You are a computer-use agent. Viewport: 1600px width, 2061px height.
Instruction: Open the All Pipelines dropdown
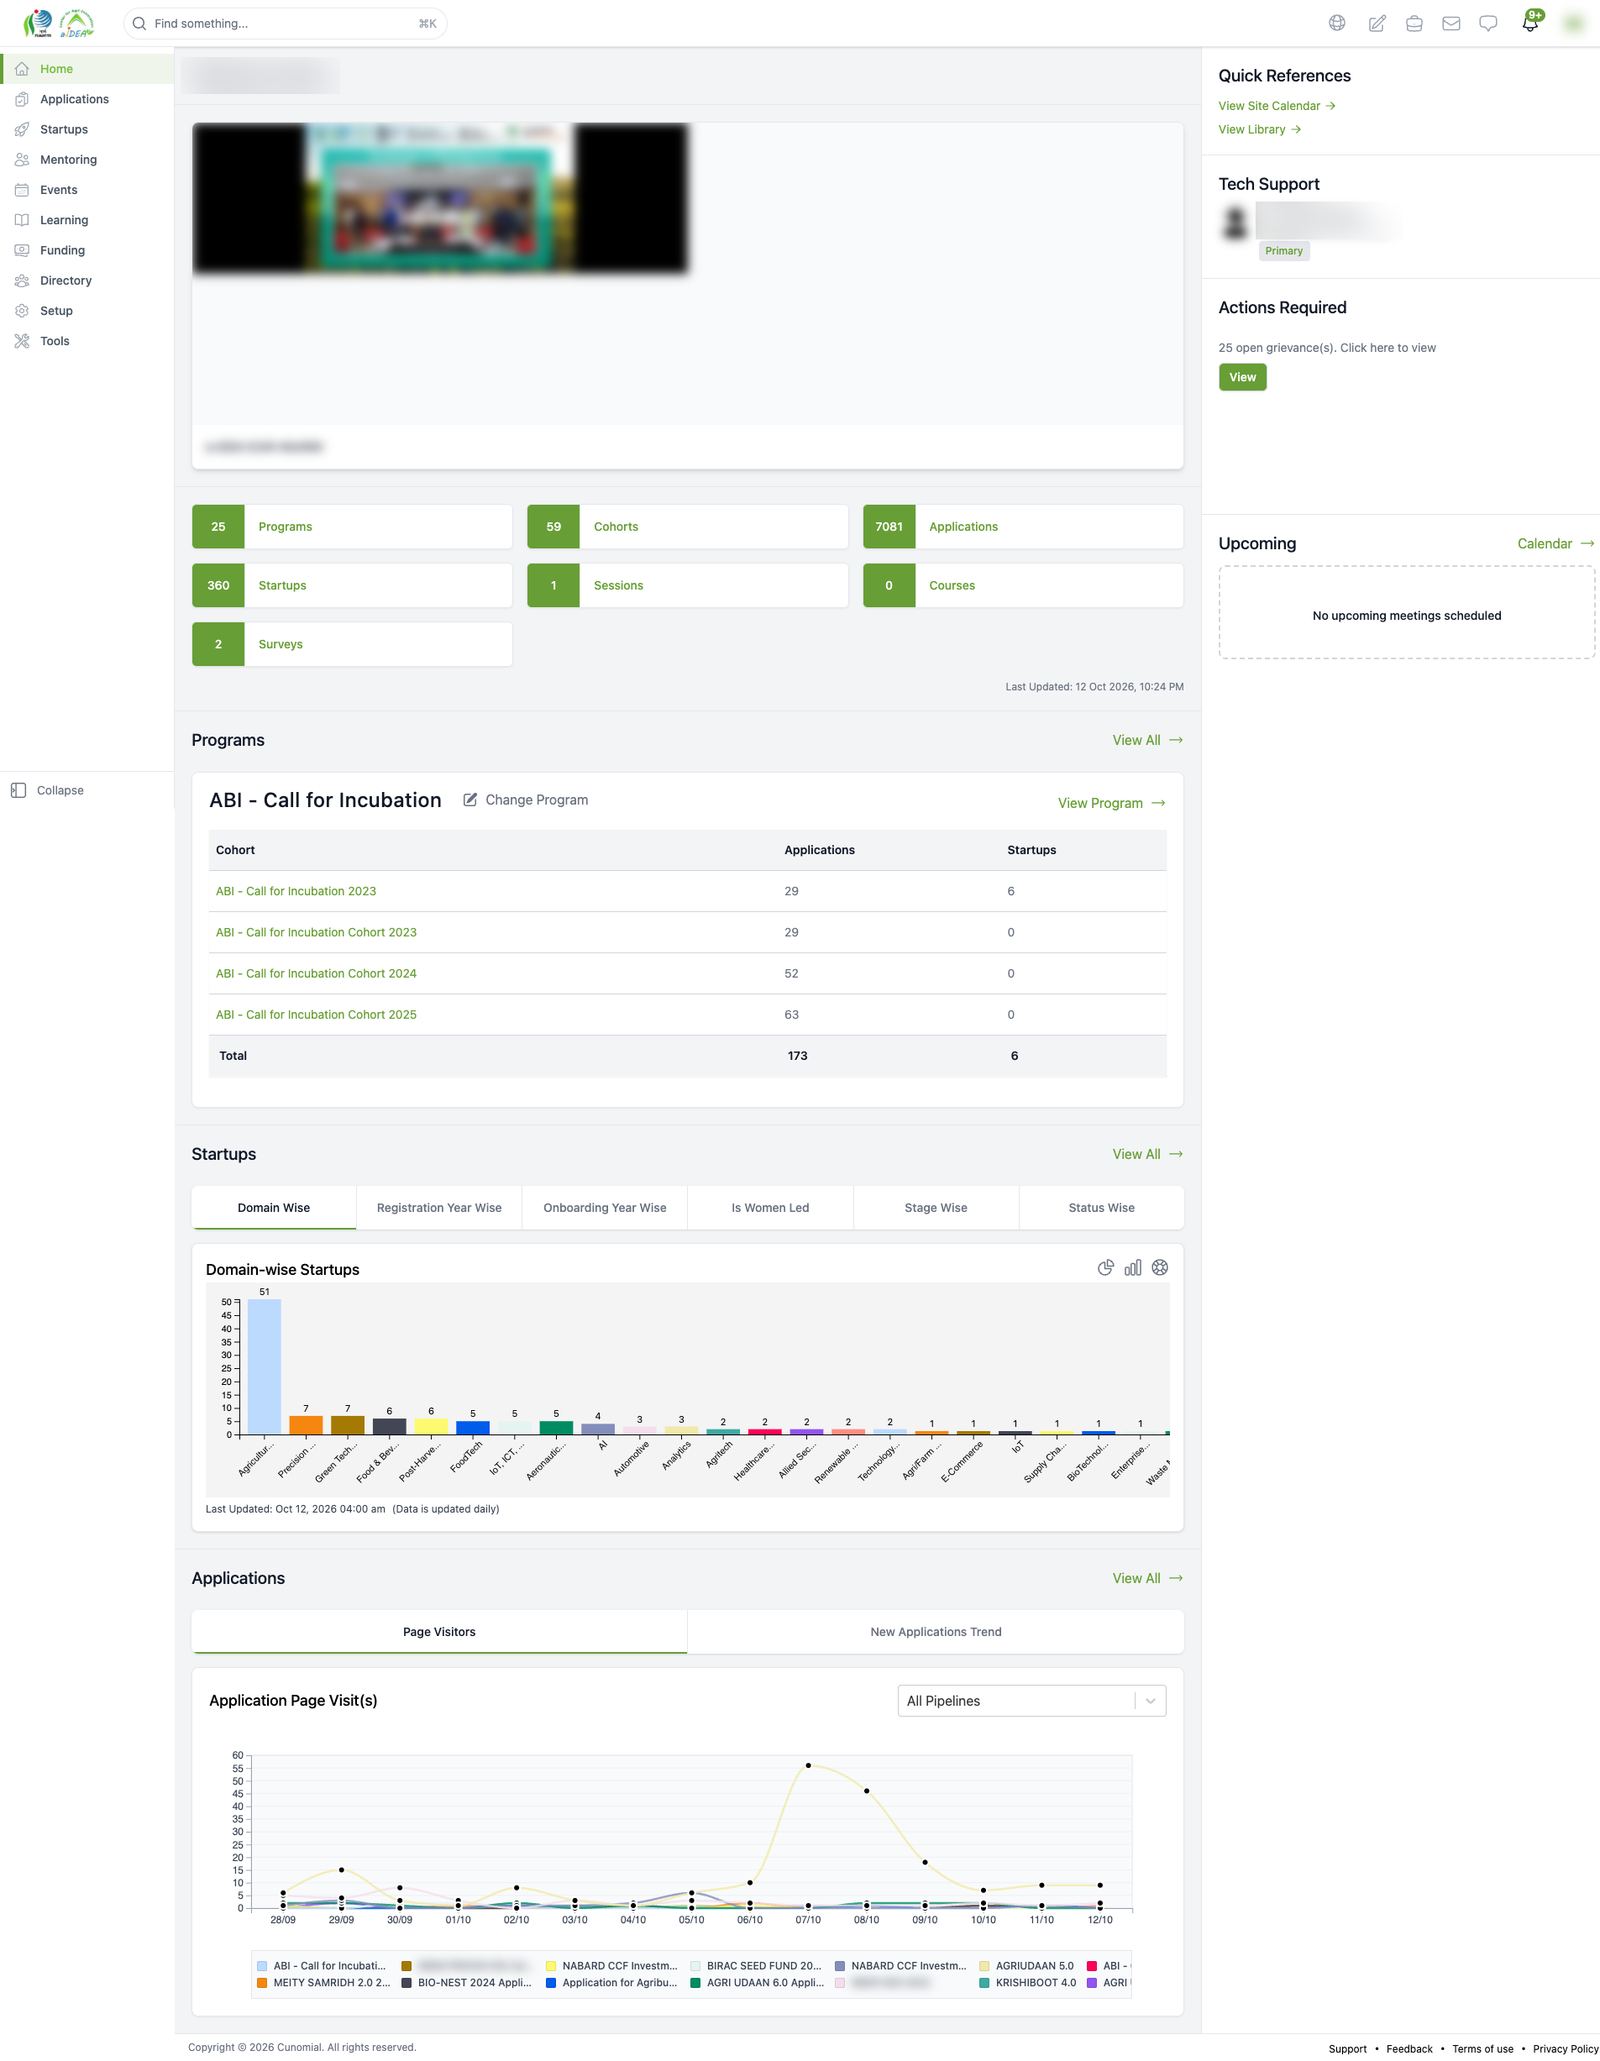1032,1701
